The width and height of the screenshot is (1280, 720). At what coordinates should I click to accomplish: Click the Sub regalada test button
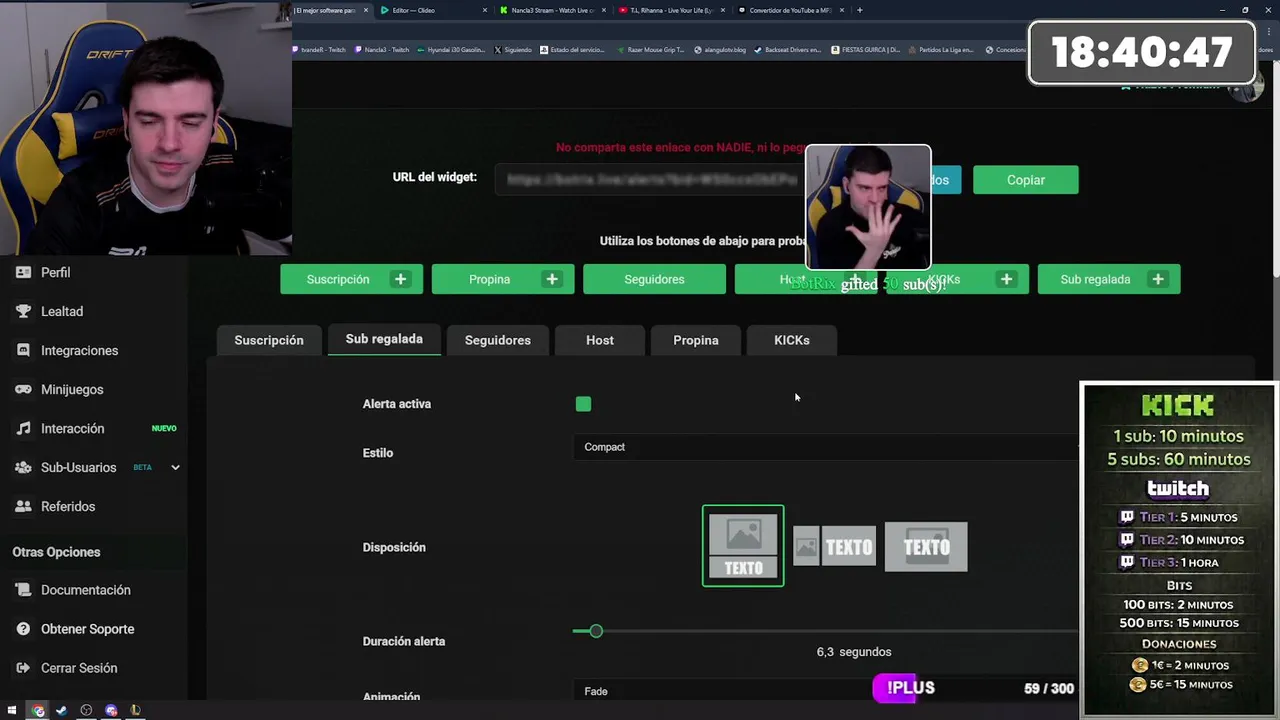click(x=1109, y=279)
